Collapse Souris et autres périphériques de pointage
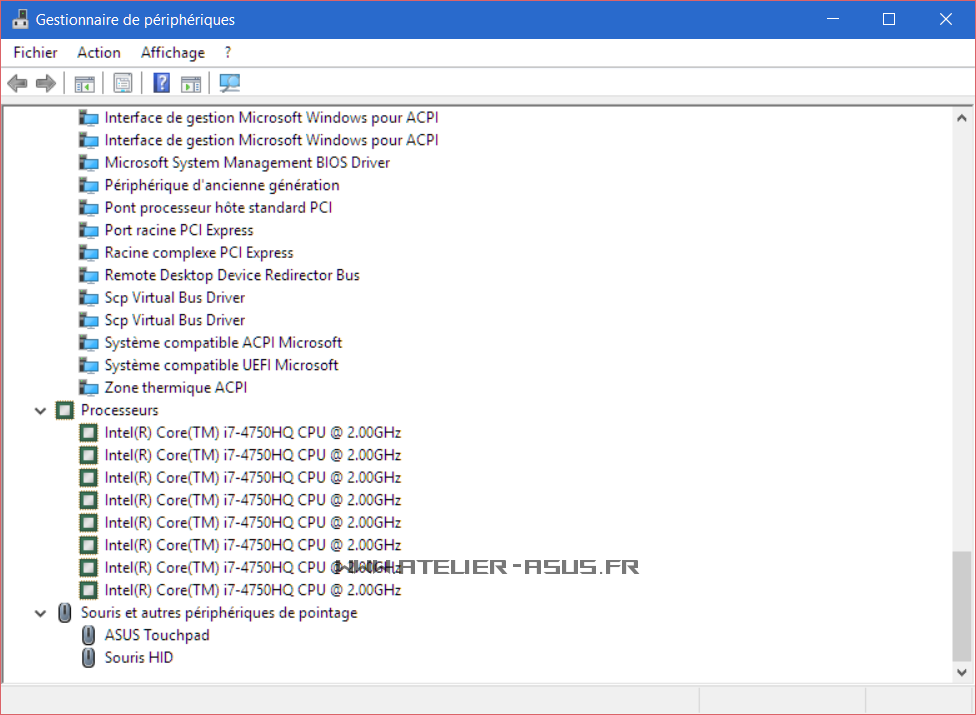This screenshot has height=715, width=976. [x=40, y=613]
